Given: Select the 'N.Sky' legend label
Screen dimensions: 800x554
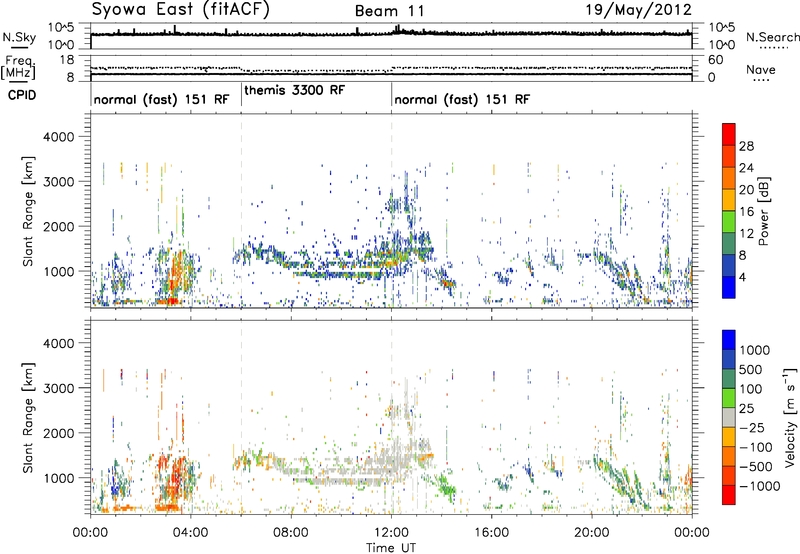Looking at the screenshot, I should point(19,37).
